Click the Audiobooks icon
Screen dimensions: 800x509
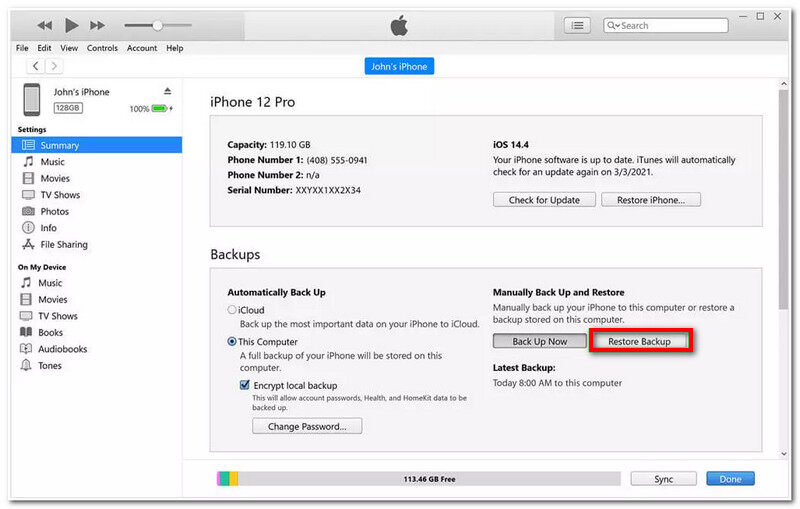tap(26, 349)
